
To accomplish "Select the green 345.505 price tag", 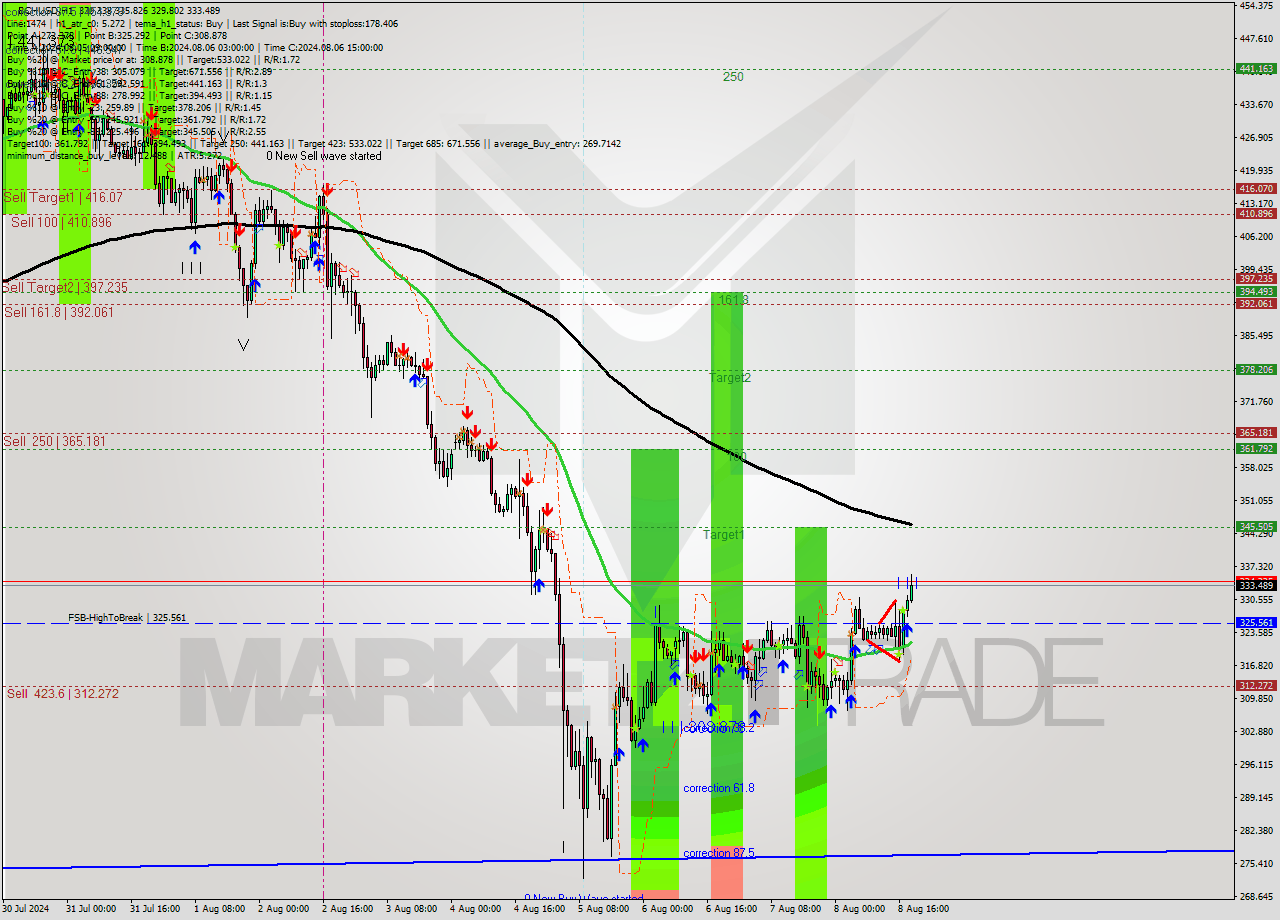I will [x=1256, y=526].
